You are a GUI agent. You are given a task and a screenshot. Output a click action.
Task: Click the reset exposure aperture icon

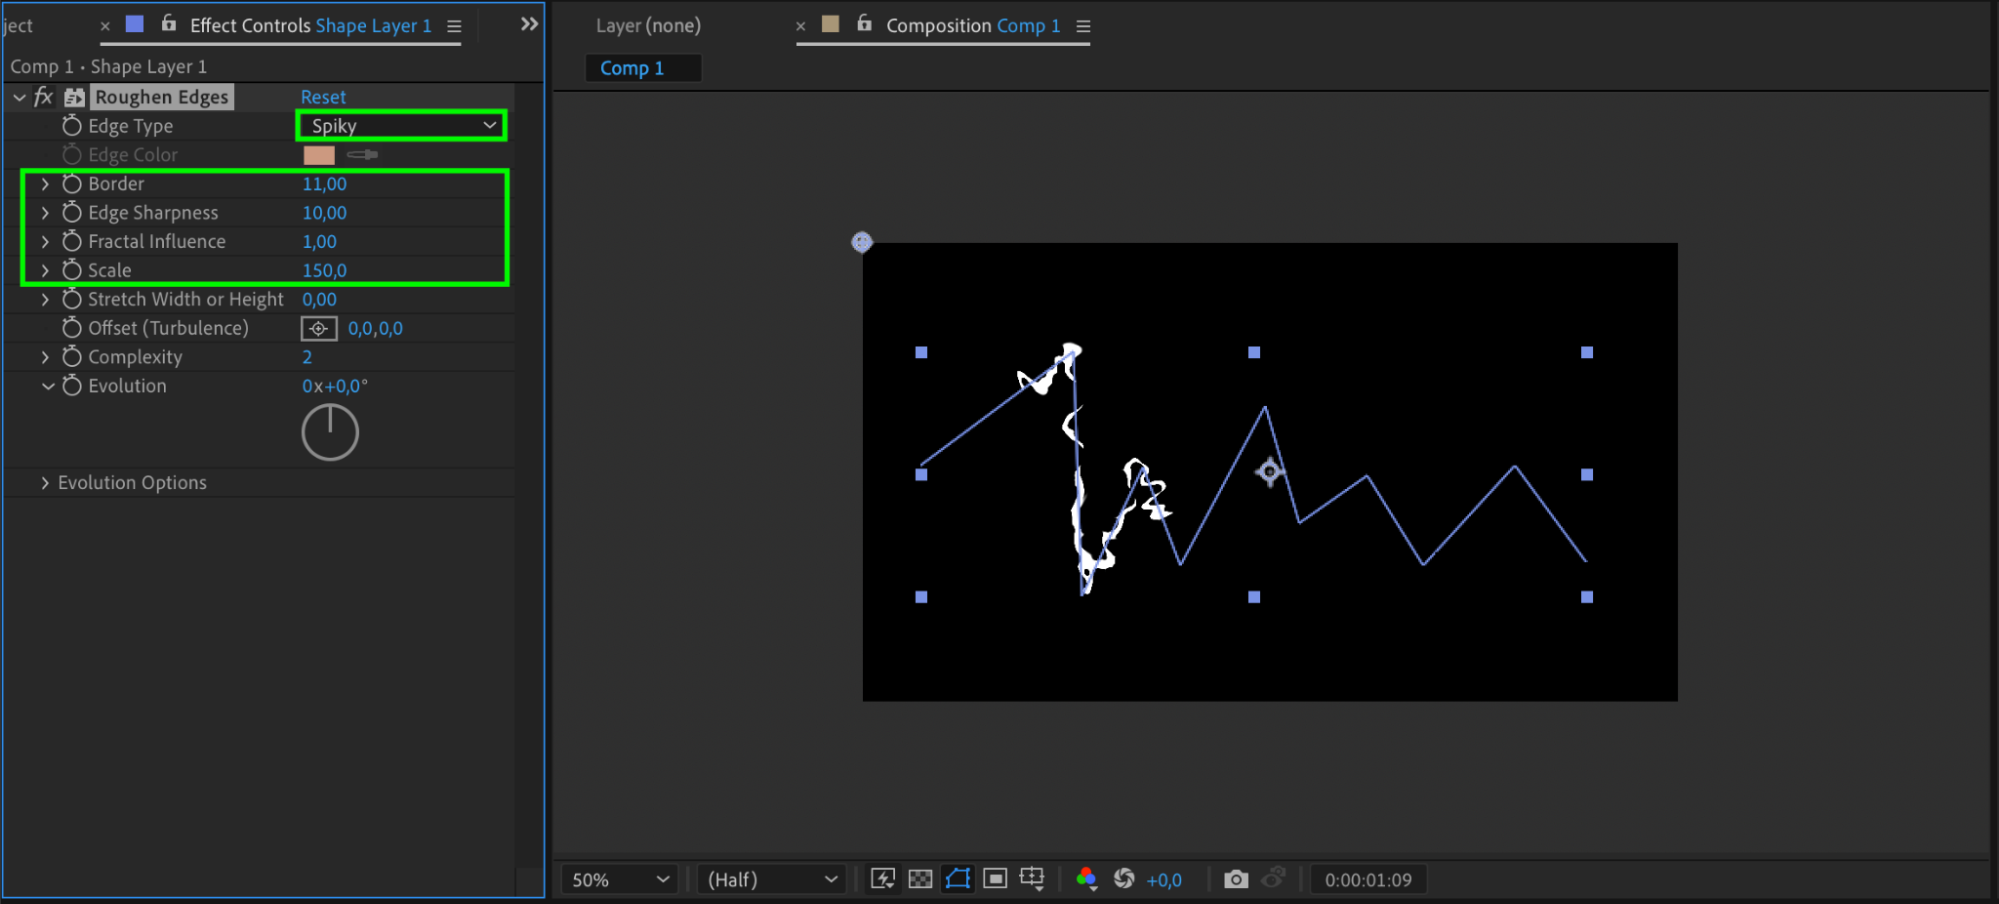tap(1124, 879)
